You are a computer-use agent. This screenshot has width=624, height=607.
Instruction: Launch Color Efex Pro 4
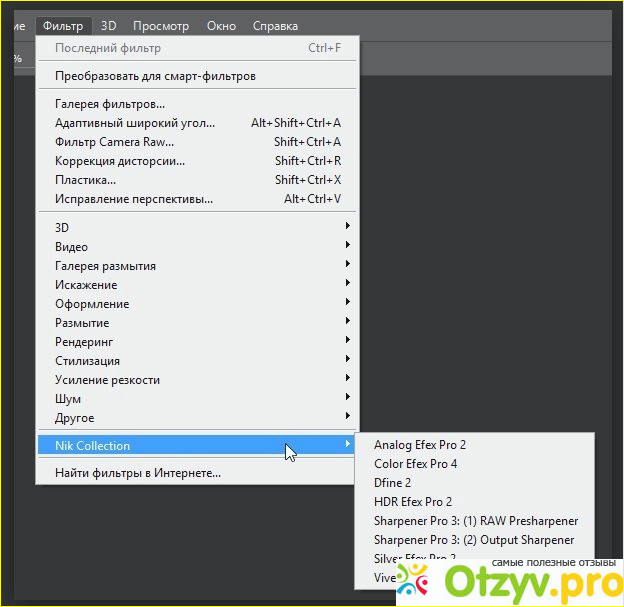(x=415, y=464)
